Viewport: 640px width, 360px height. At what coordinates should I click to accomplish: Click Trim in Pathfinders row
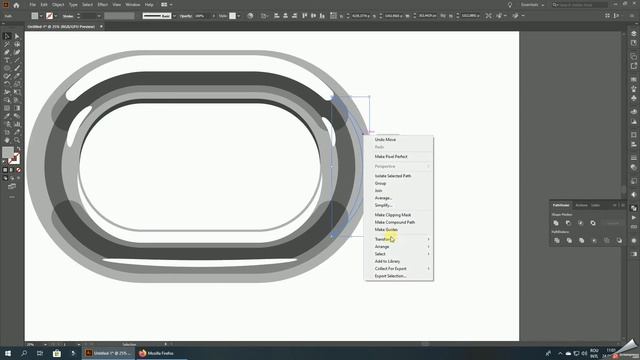tap(569, 240)
